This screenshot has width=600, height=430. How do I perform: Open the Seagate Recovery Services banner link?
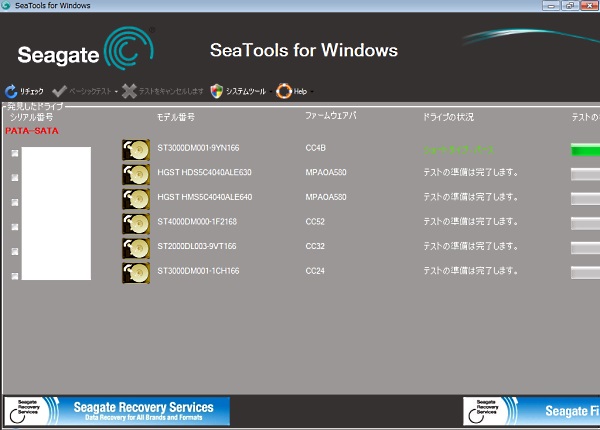click(116, 411)
